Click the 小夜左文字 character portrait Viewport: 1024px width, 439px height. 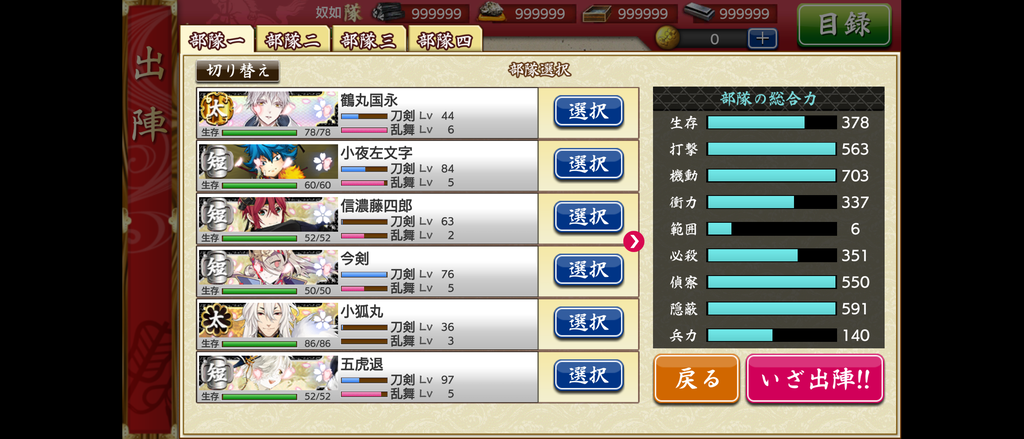click(268, 162)
